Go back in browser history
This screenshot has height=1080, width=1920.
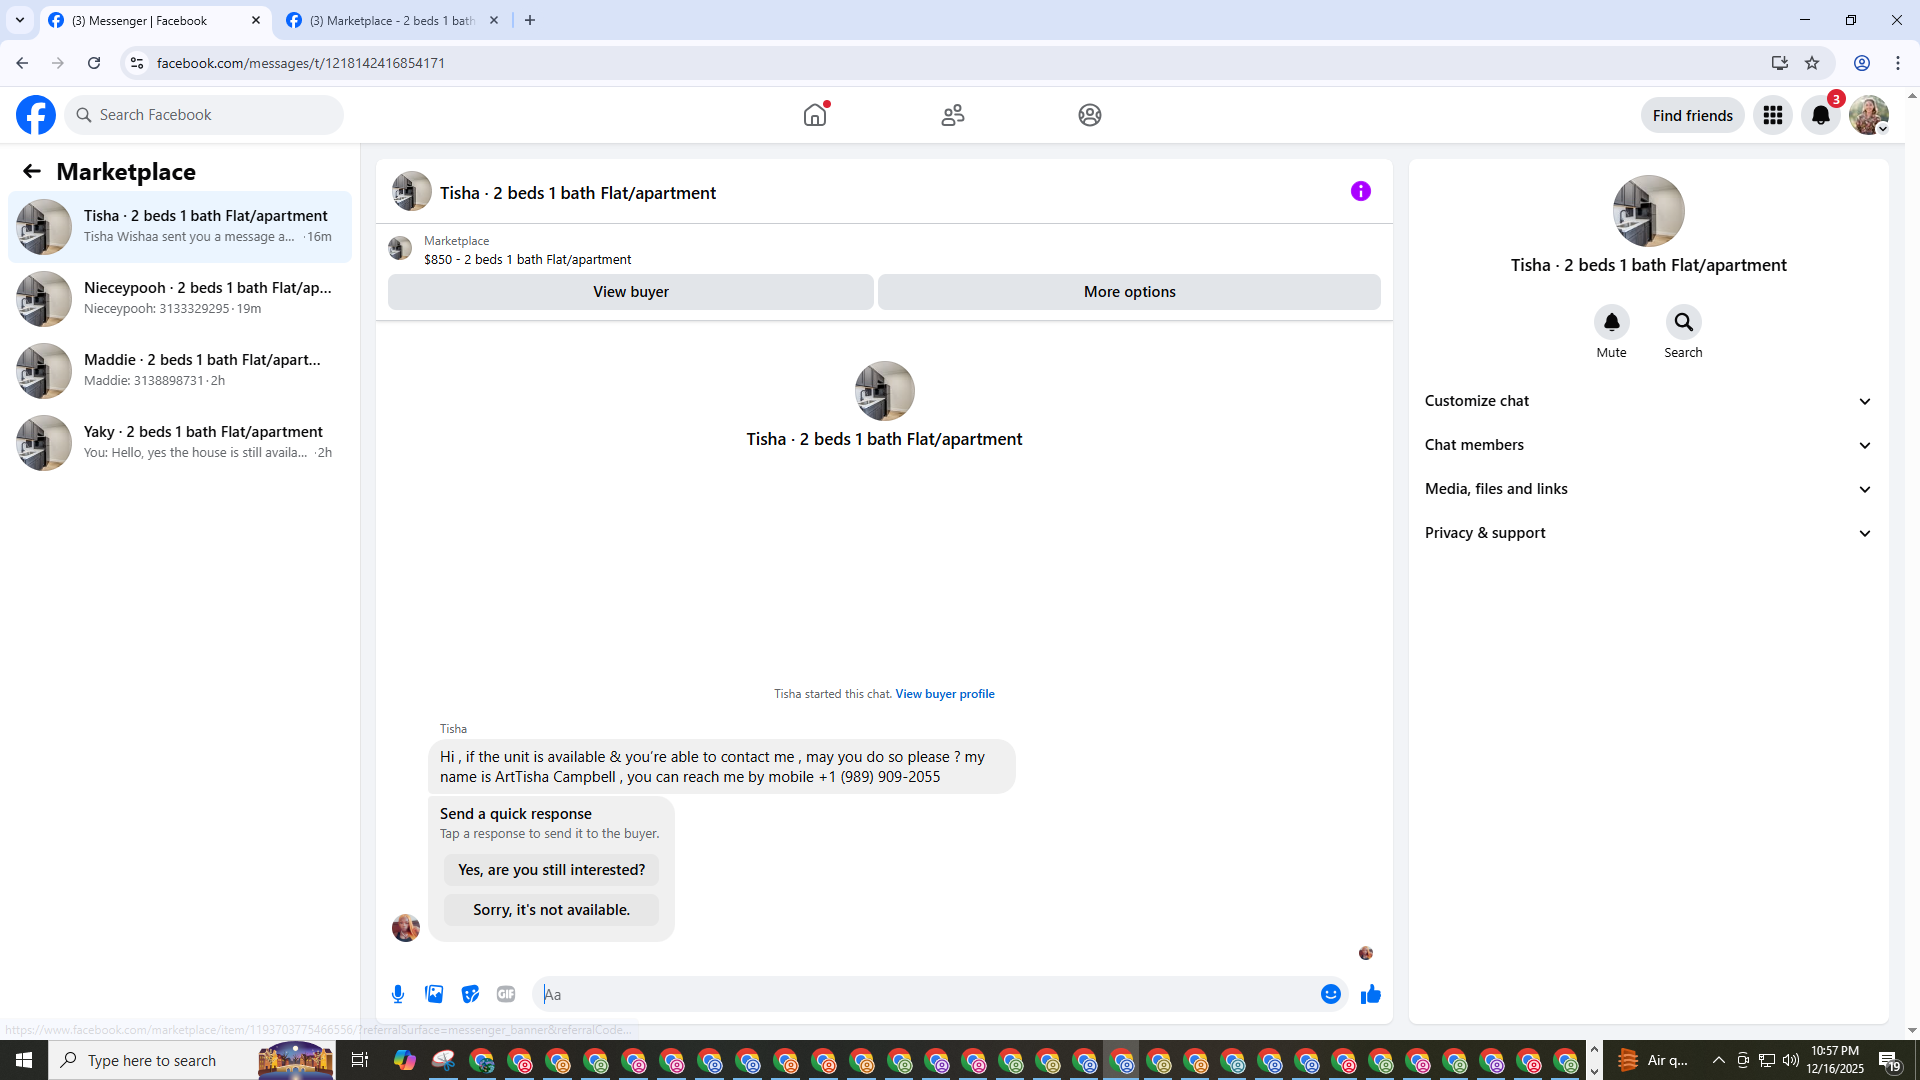22,63
